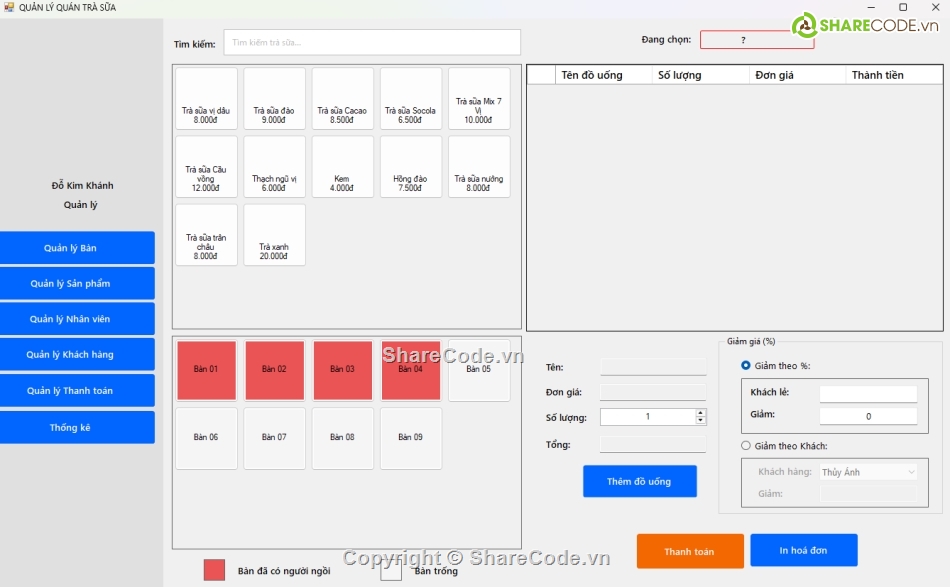Focus the Tìm kiếm trà sữa search box
Viewport: 950px width, 587px height.
[371, 43]
